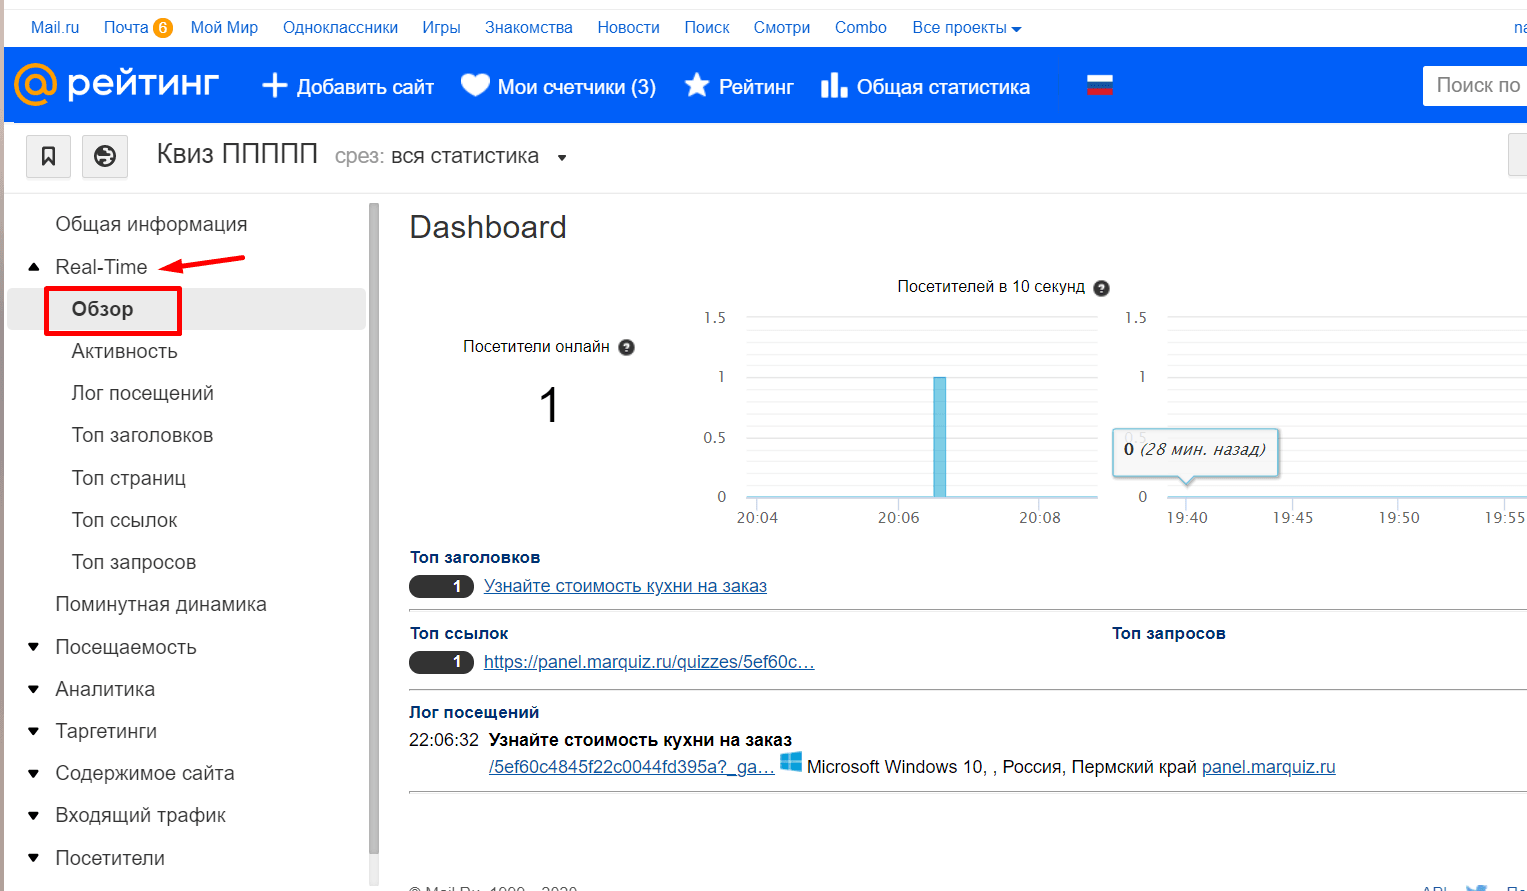
Task: Open Мой Мир in top bar
Action: (x=224, y=28)
